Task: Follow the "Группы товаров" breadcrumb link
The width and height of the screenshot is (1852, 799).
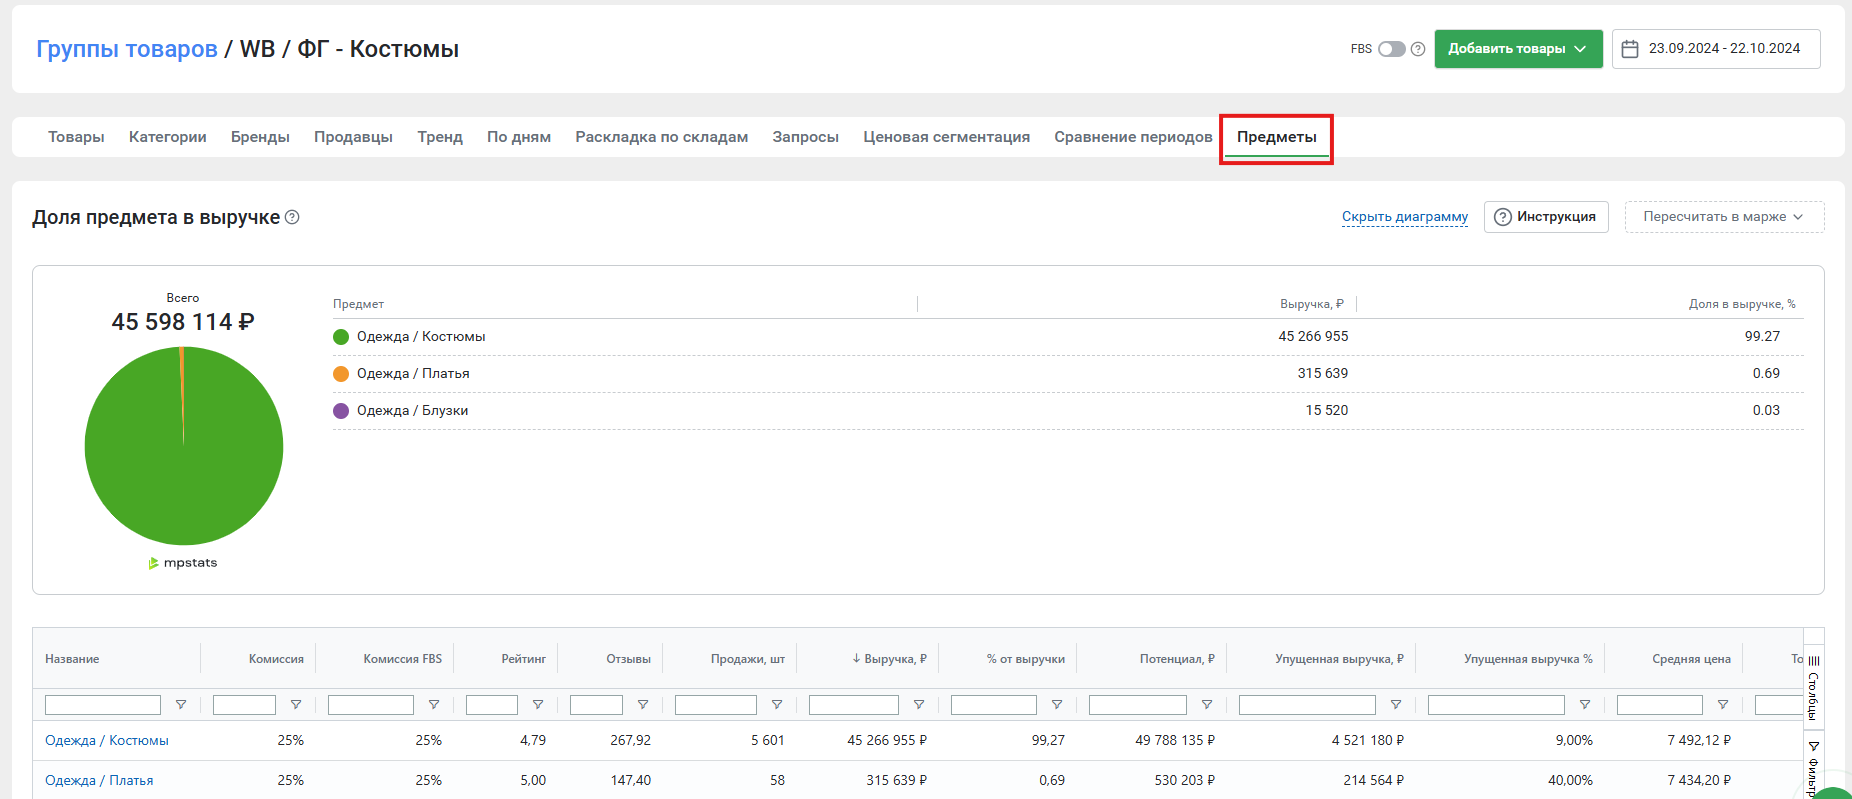Action: 127,49
